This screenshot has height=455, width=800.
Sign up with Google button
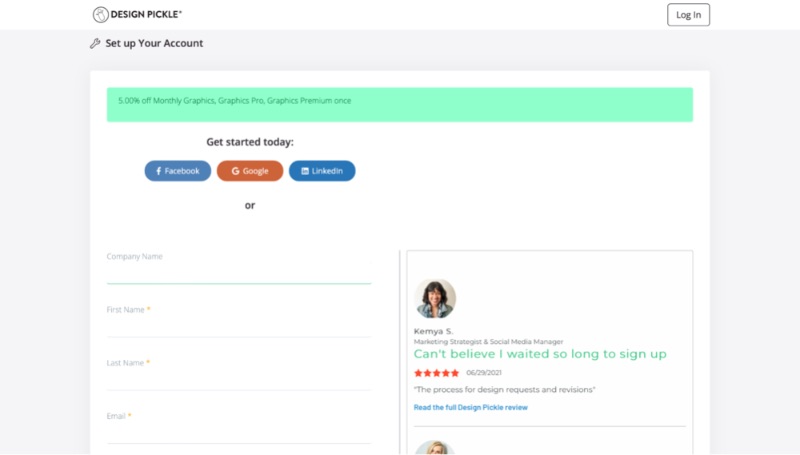(250, 171)
